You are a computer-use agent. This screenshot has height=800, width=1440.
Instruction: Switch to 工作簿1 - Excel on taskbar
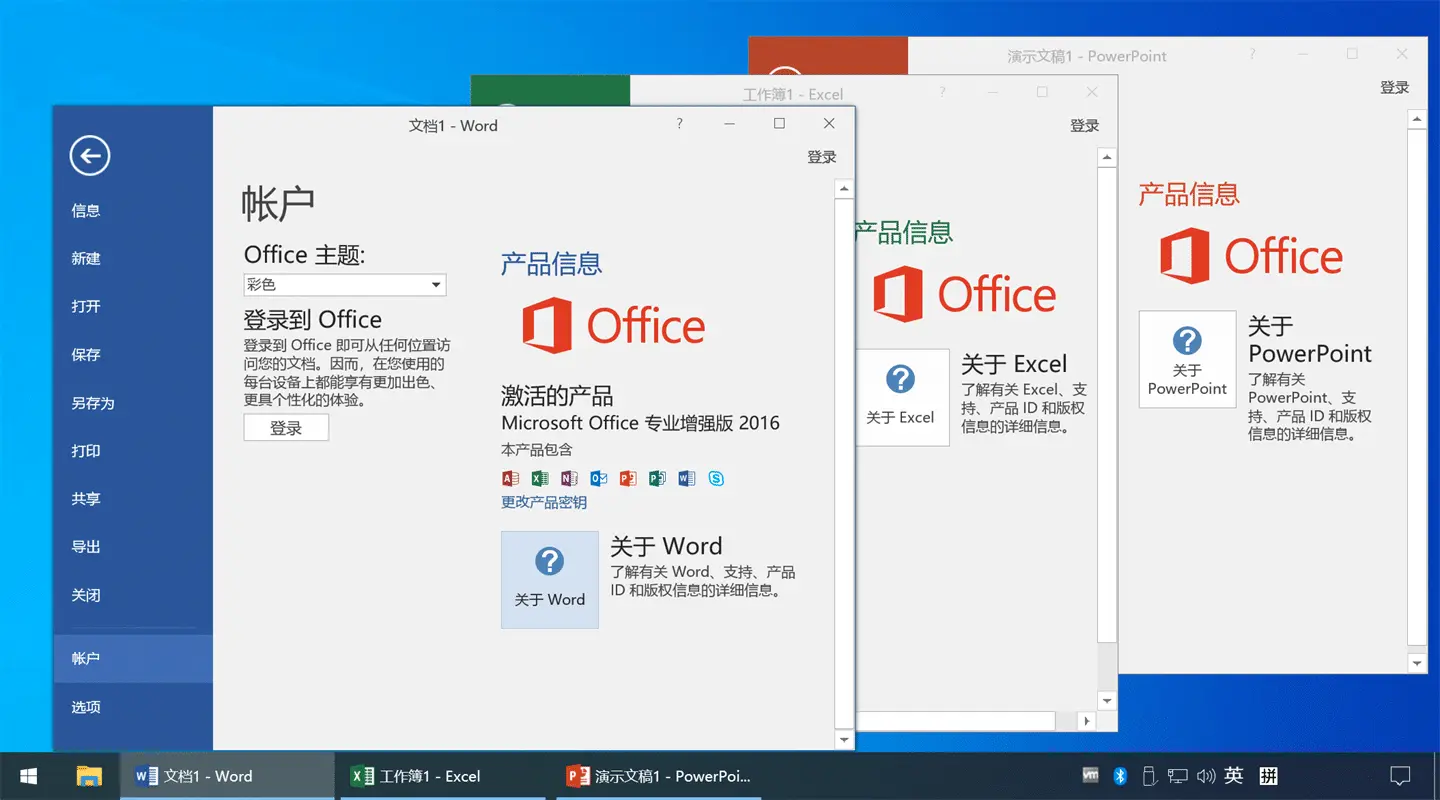pos(430,776)
